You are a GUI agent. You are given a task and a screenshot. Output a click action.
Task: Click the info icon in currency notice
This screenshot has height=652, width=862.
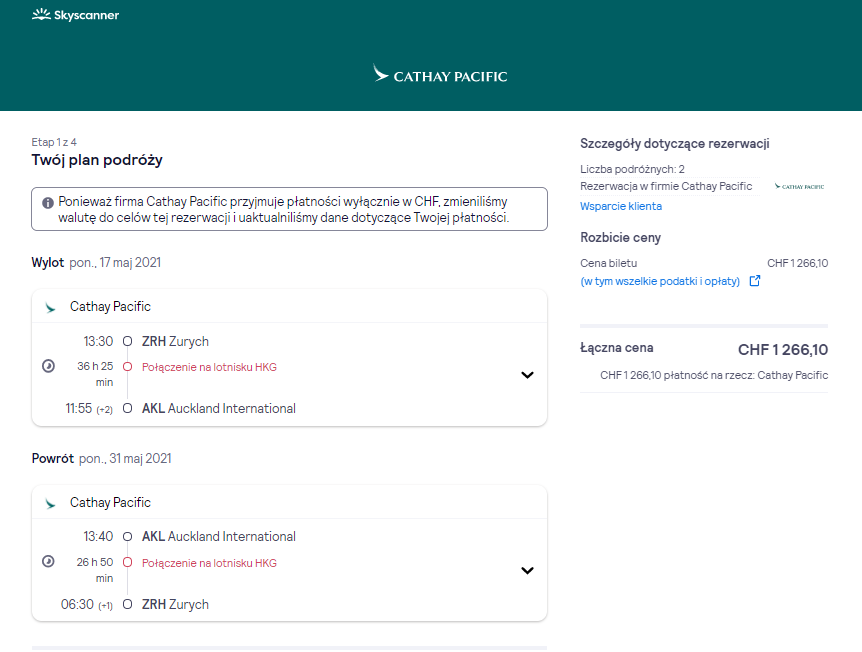[48, 203]
